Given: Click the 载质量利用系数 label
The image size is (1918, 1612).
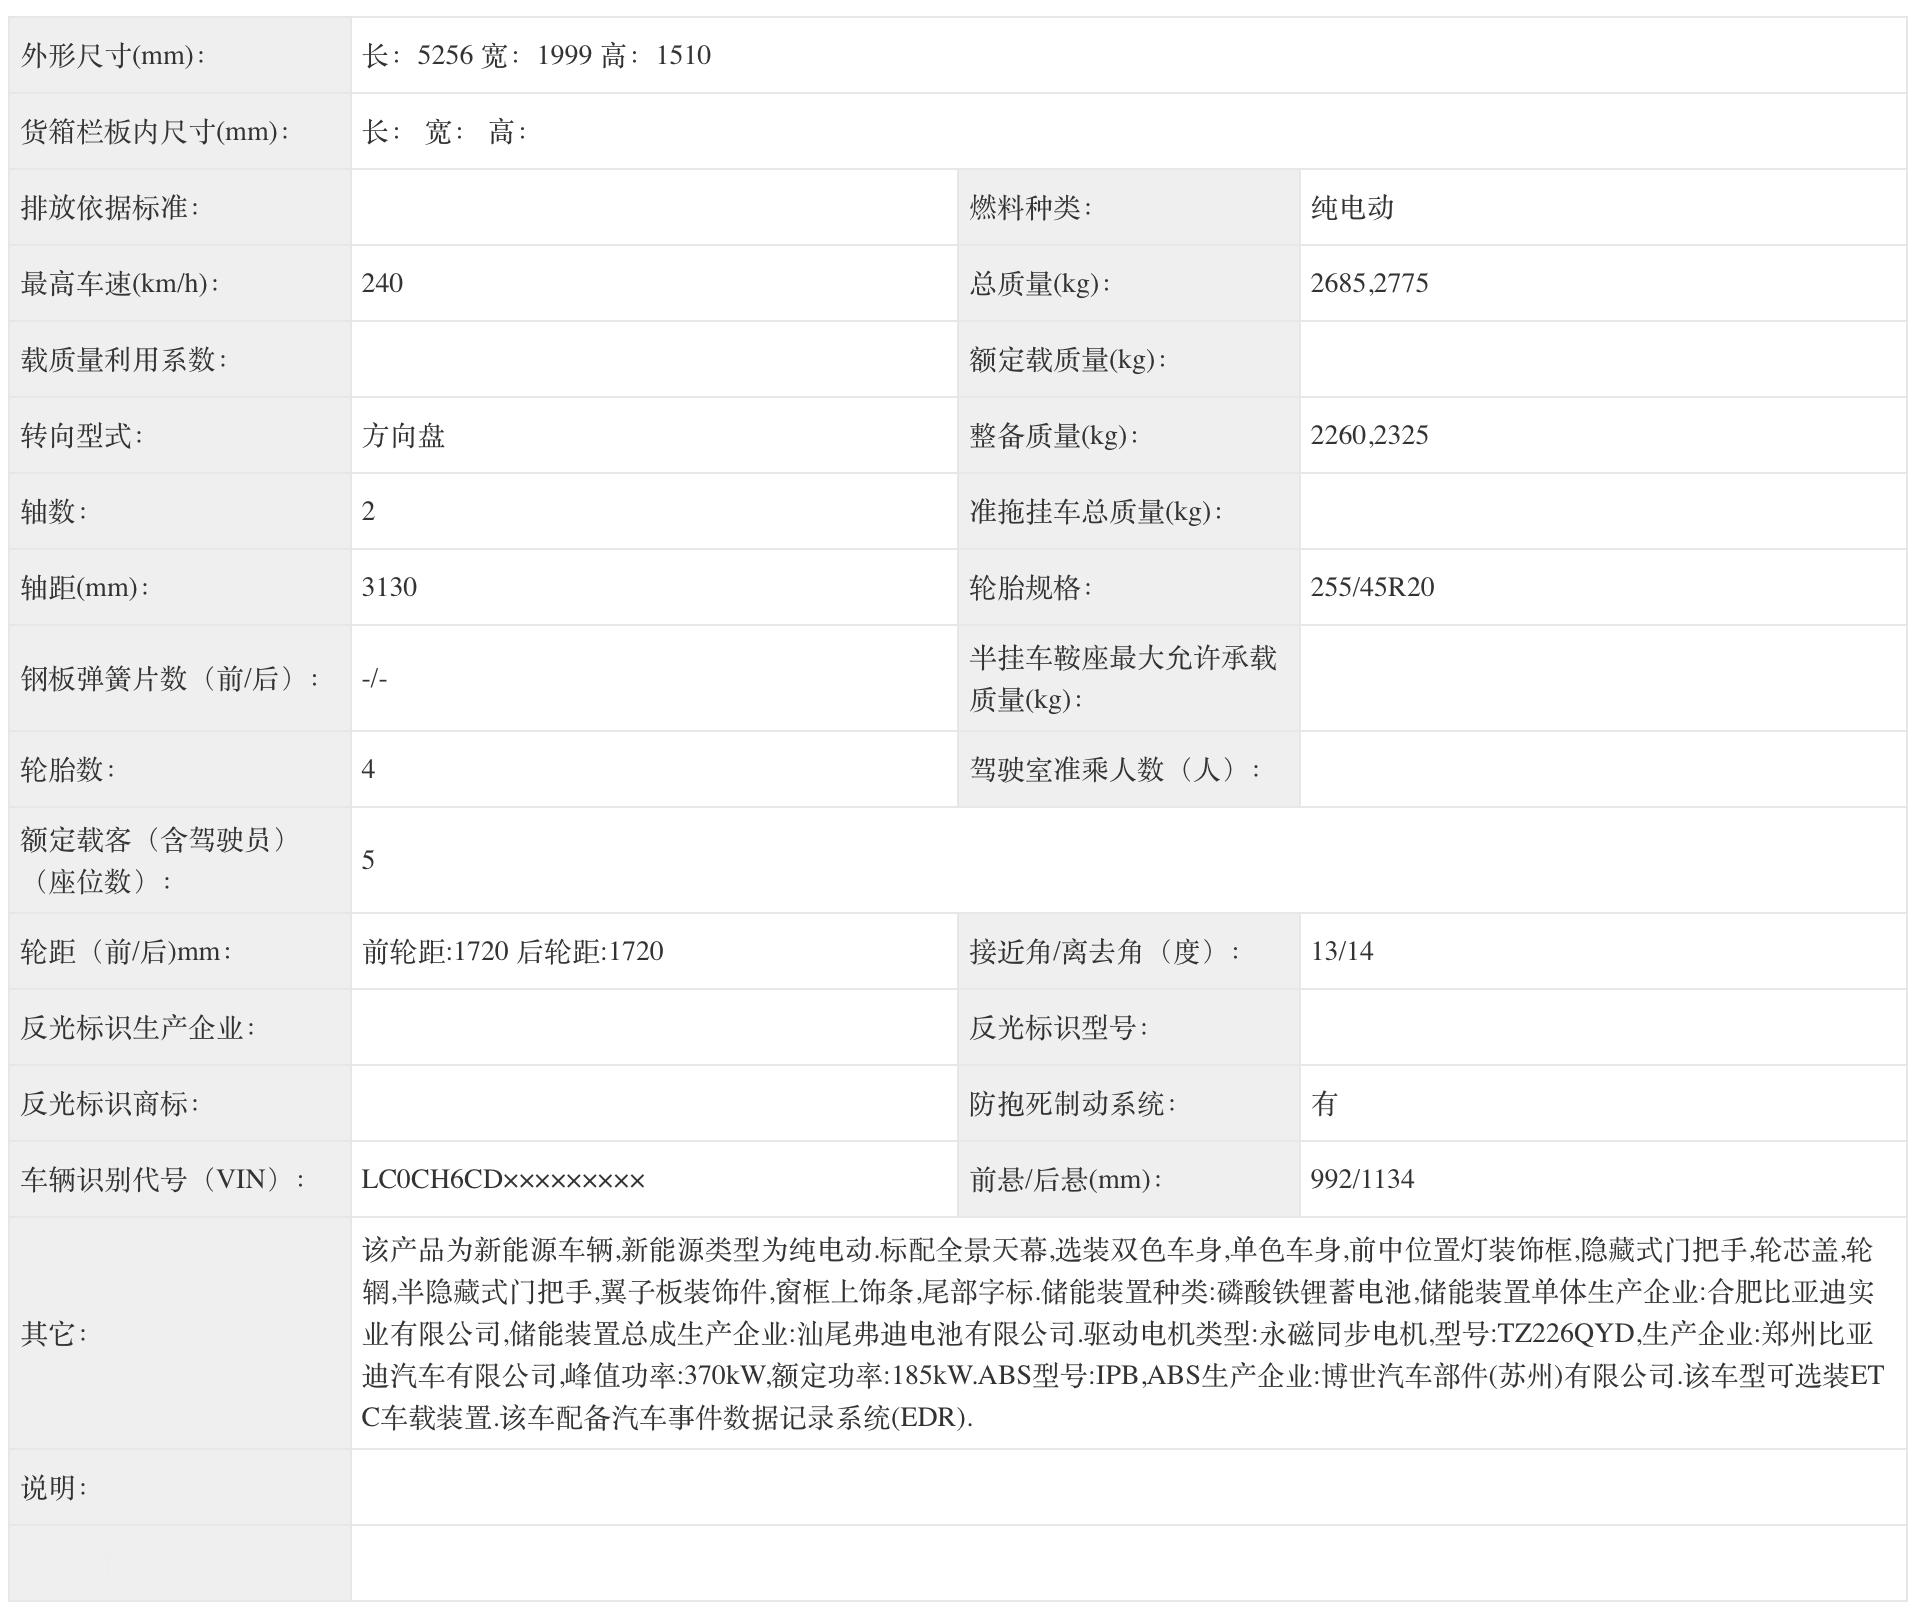Looking at the screenshot, I should click(124, 359).
